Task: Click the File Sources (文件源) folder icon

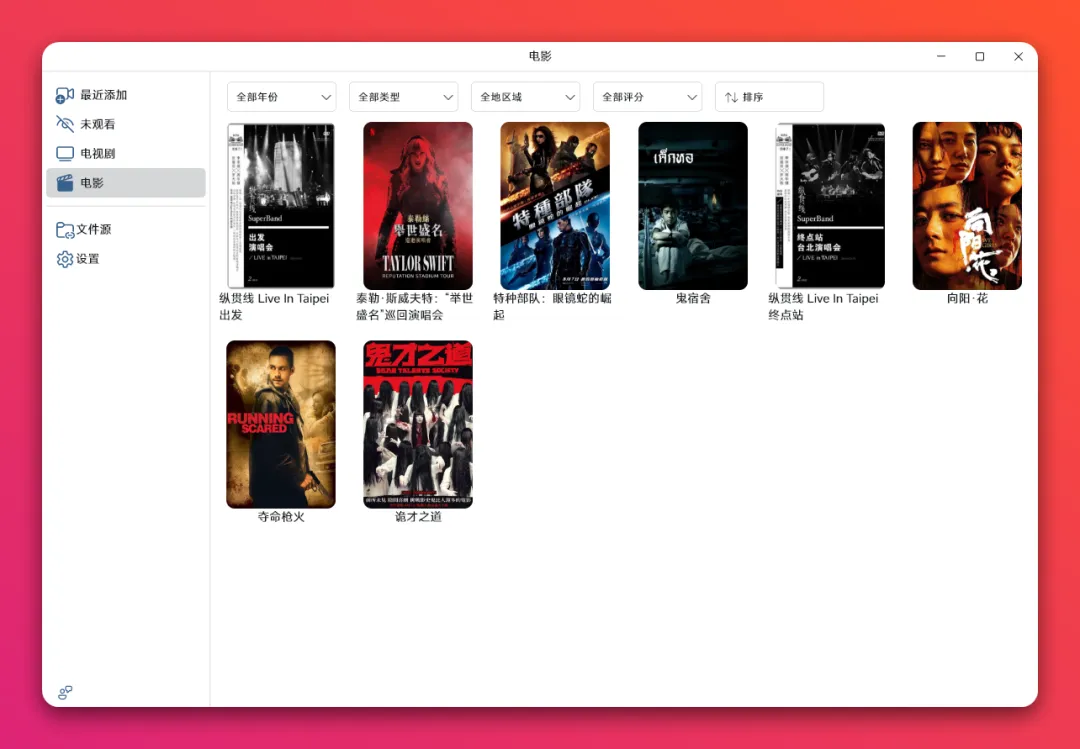Action: point(65,230)
